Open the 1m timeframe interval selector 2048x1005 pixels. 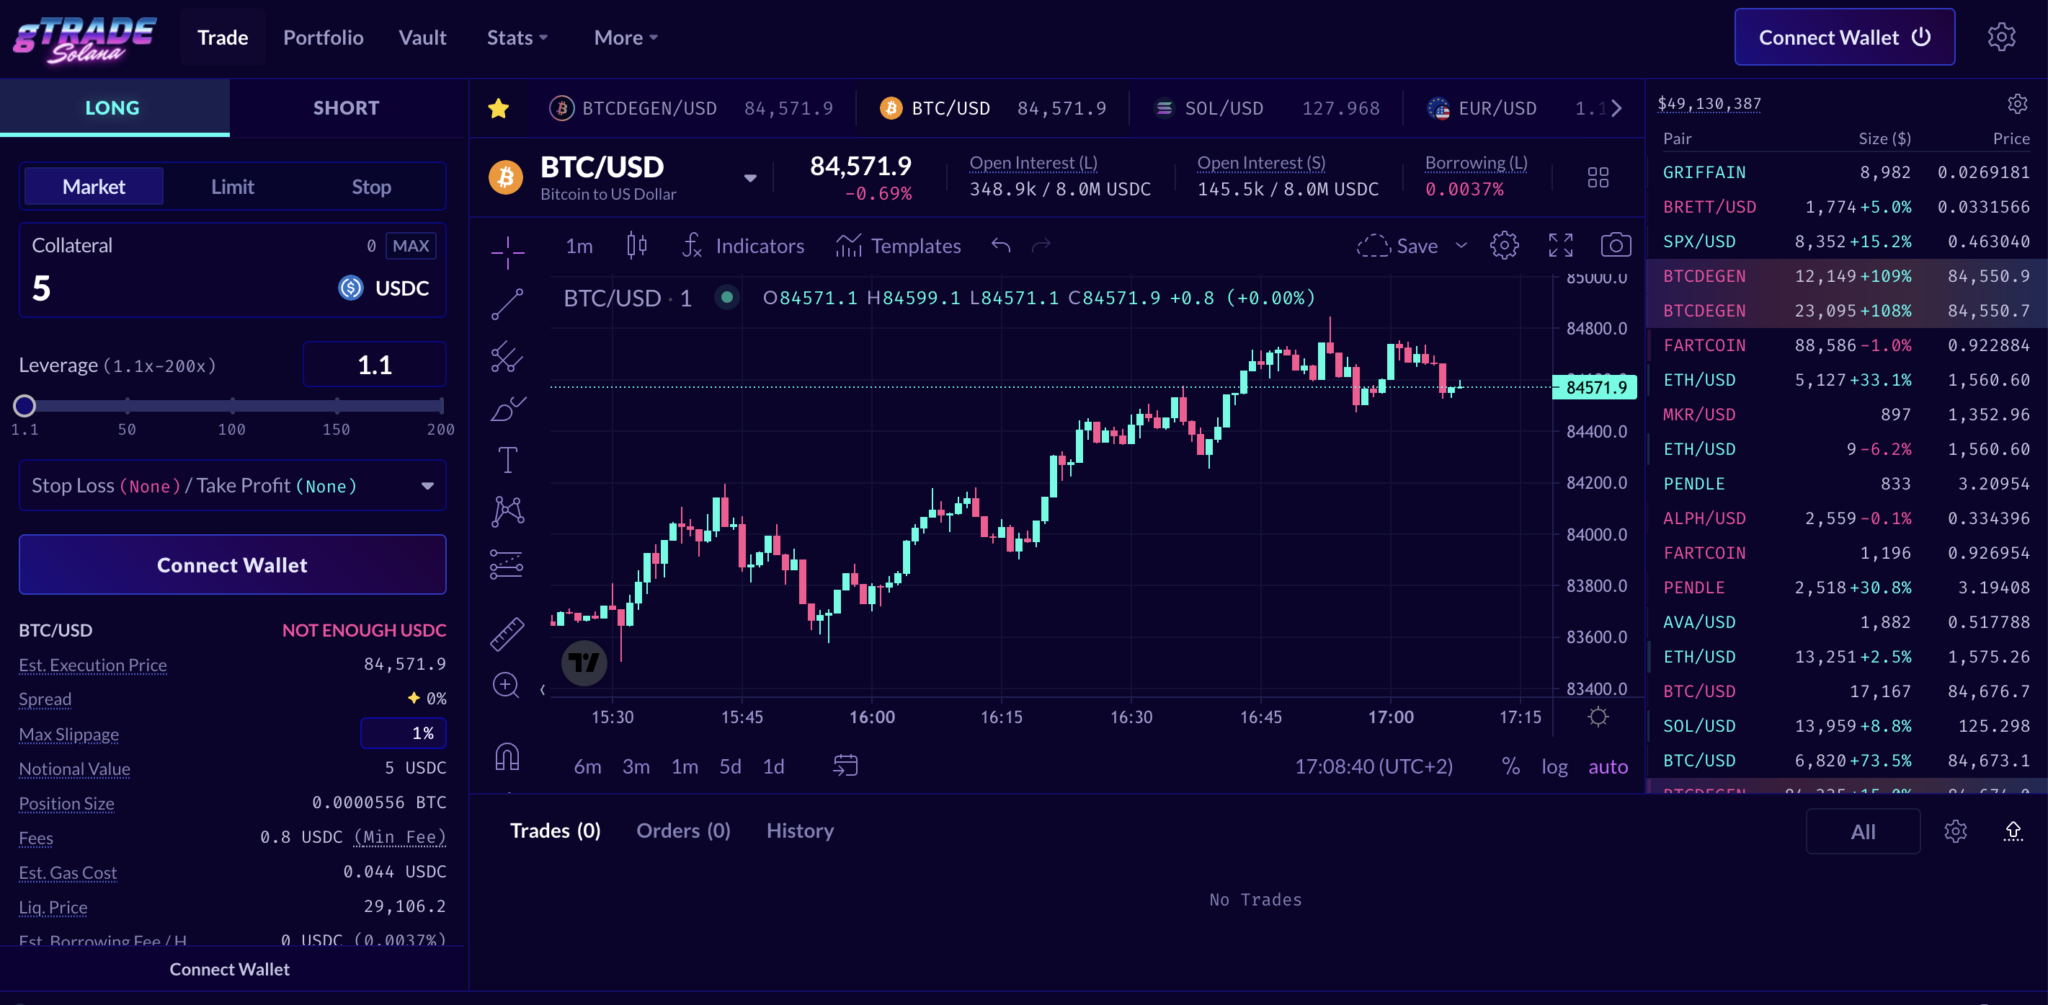point(579,246)
